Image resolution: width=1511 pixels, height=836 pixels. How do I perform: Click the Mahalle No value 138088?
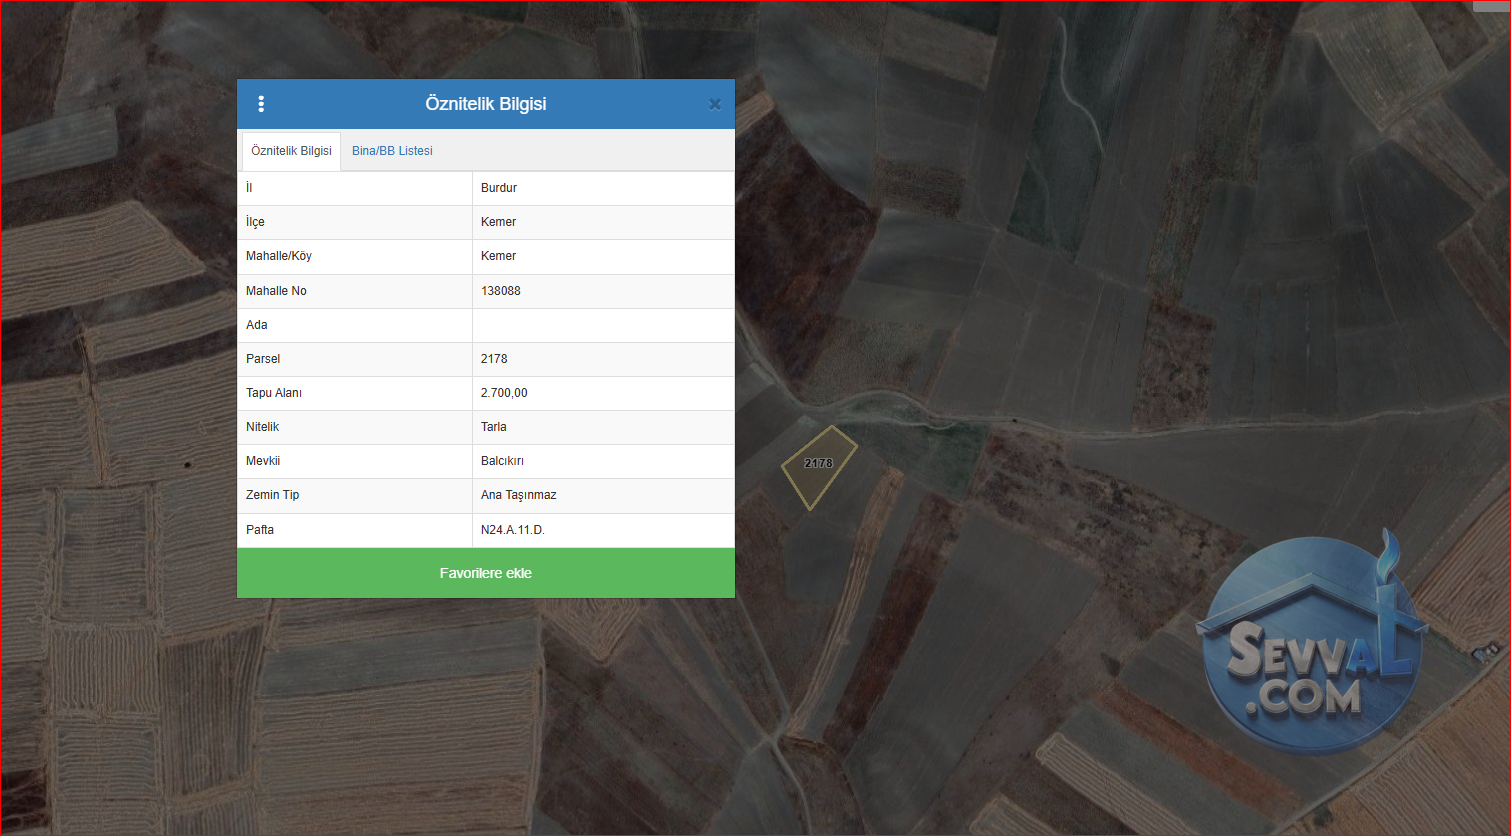[x=501, y=291]
